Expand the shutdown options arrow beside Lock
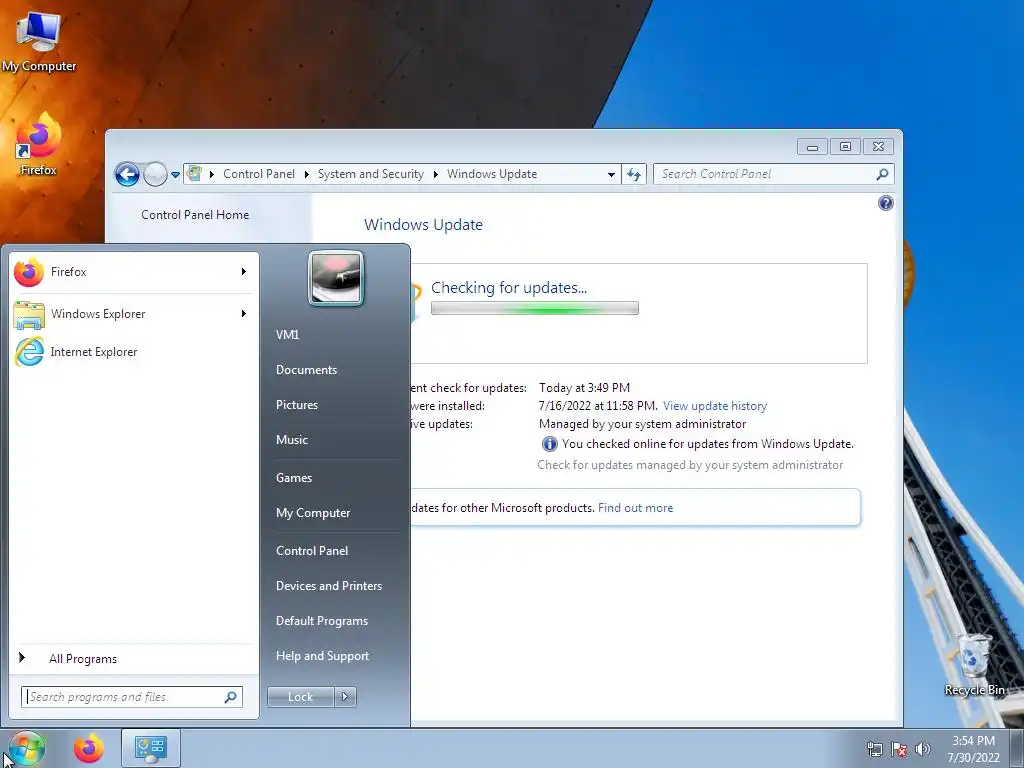The height and width of the screenshot is (768, 1024). 345,697
